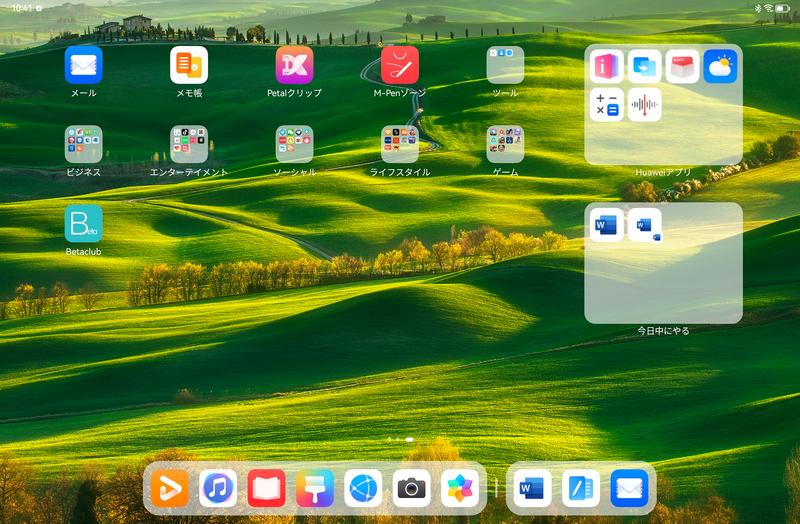Tap the 今日中にやる folder label
Viewport: 800px width, 524px height.
point(663,331)
